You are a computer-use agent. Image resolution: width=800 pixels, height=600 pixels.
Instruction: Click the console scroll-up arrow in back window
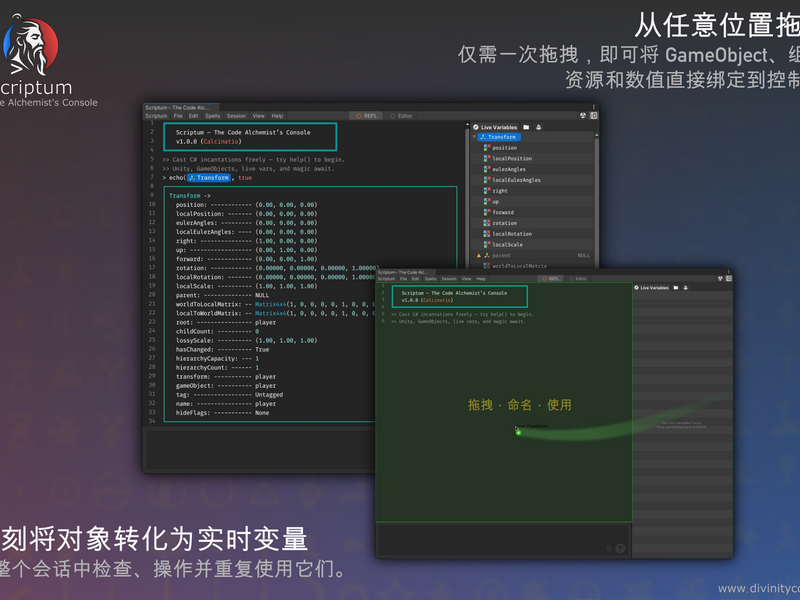tap(467, 124)
